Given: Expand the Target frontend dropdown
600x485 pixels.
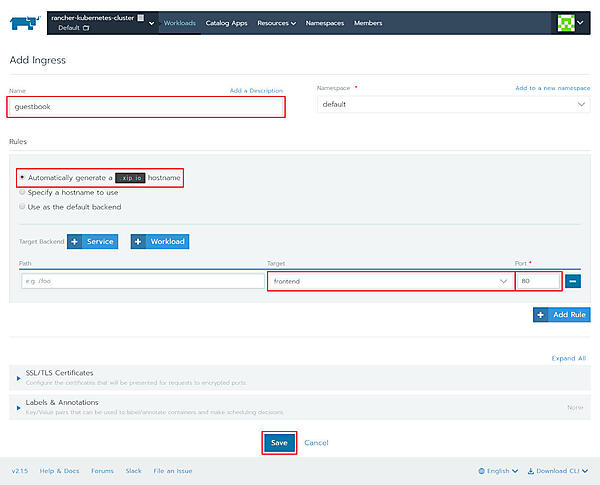Looking at the screenshot, I should (390, 282).
